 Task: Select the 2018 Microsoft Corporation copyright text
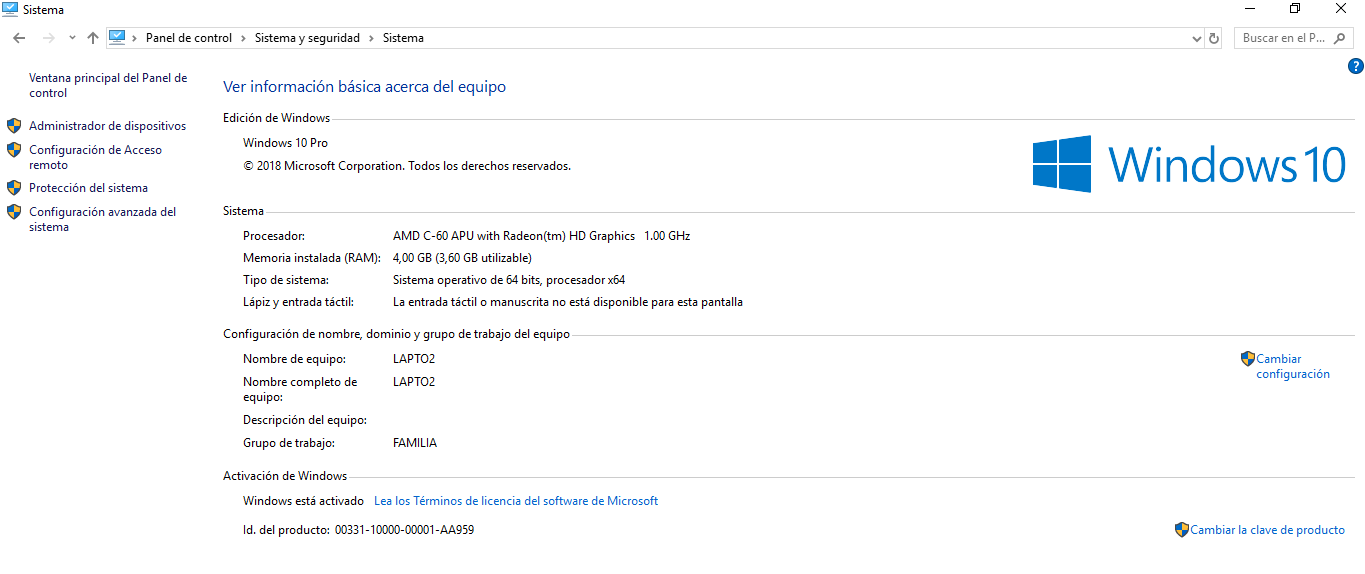point(407,166)
